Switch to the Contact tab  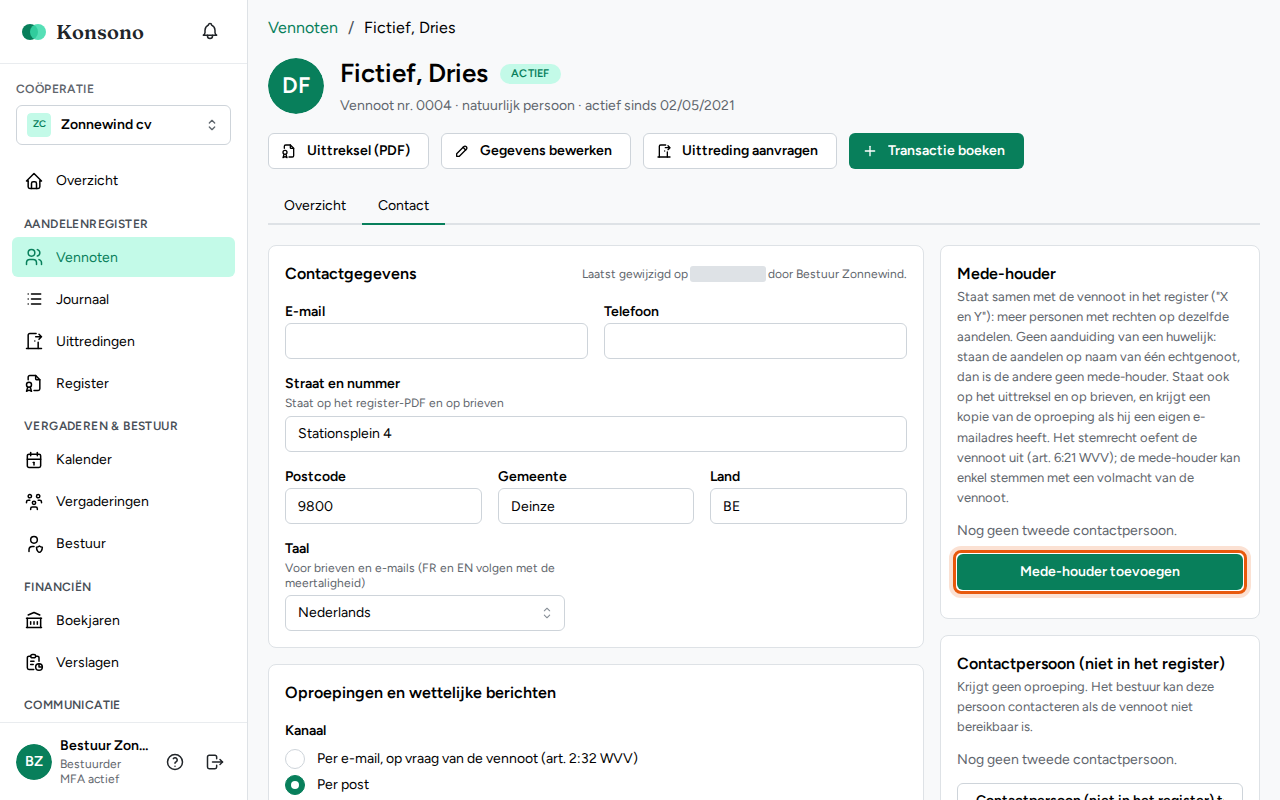pos(403,206)
